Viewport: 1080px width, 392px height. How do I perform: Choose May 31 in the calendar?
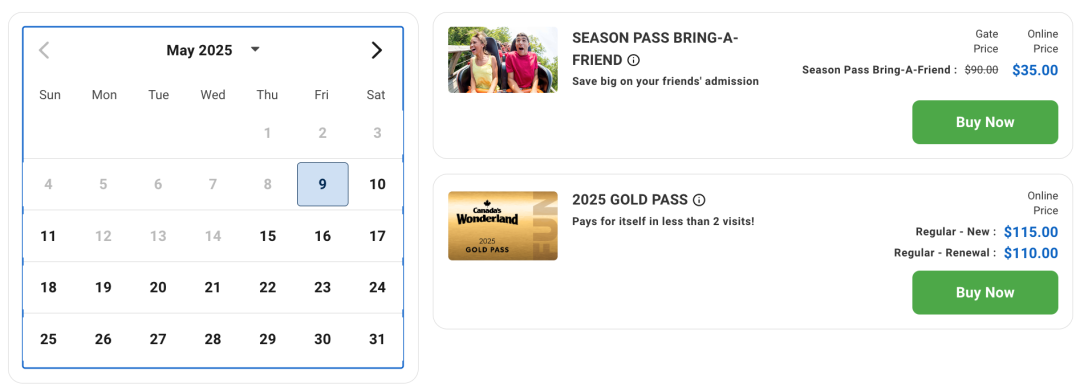pos(377,340)
